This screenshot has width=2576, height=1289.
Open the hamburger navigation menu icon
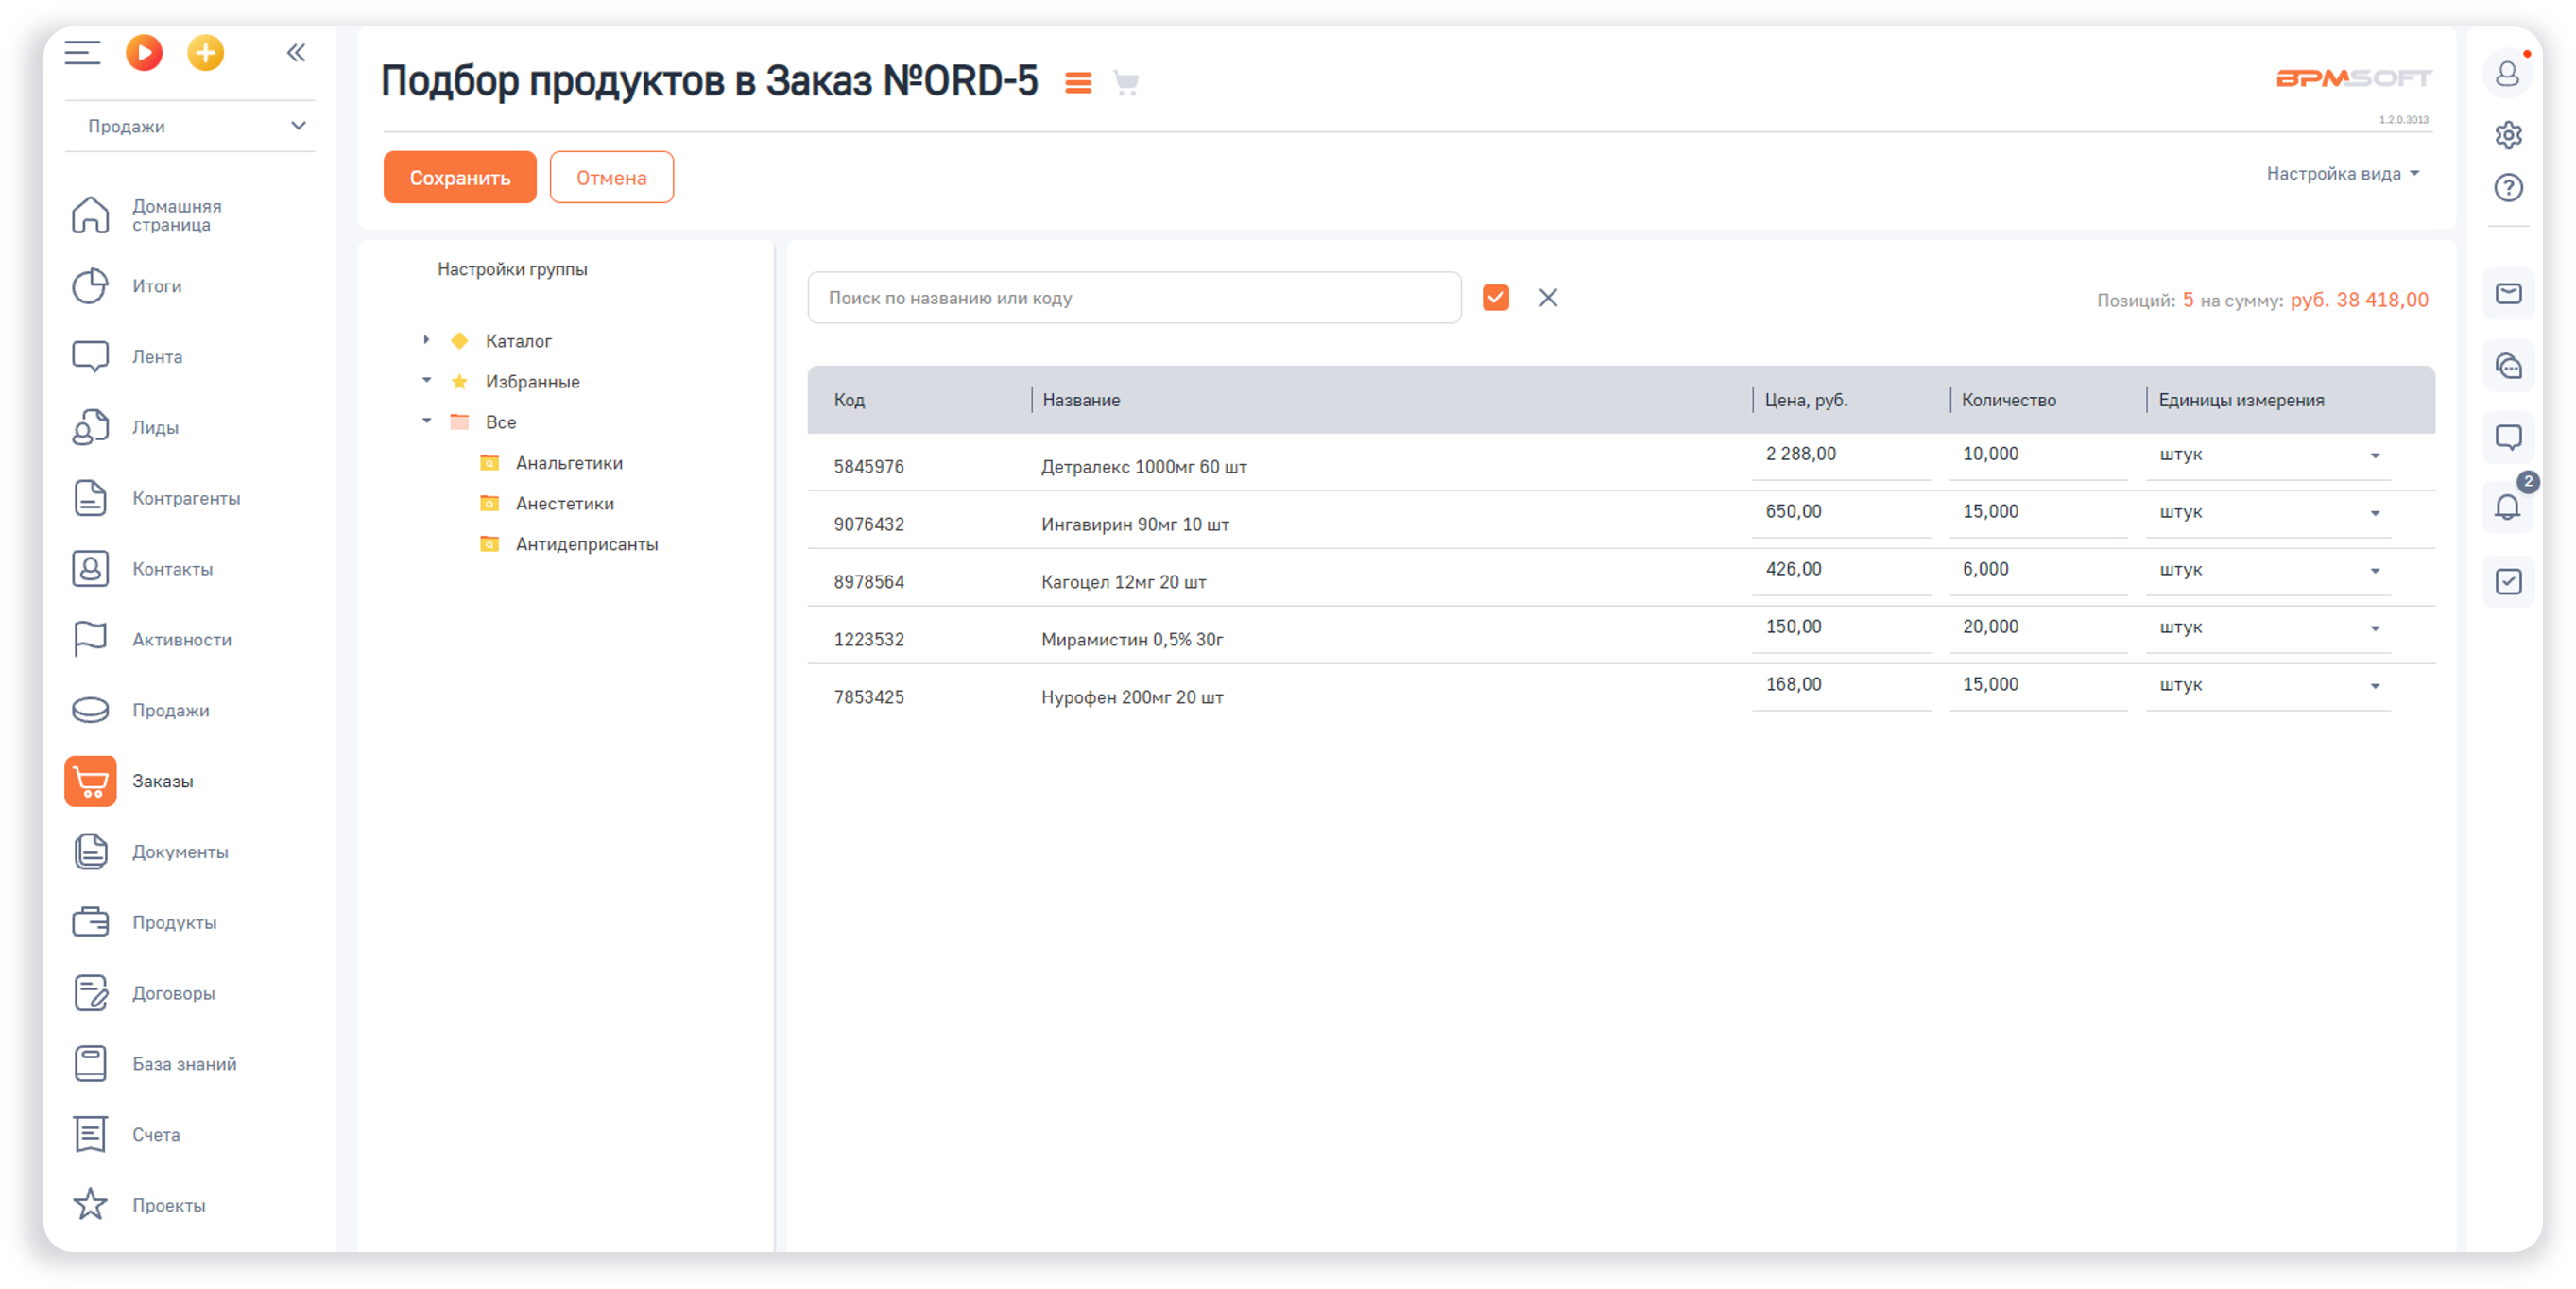pyautogui.click(x=82, y=52)
